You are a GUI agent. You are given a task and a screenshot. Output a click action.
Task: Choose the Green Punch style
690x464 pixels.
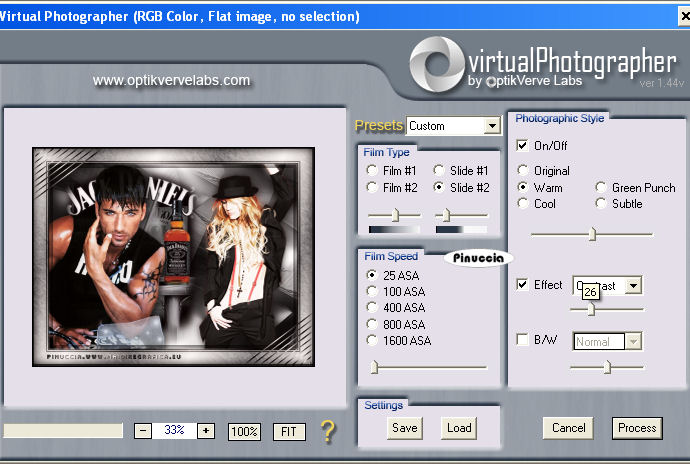click(x=601, y=188)
